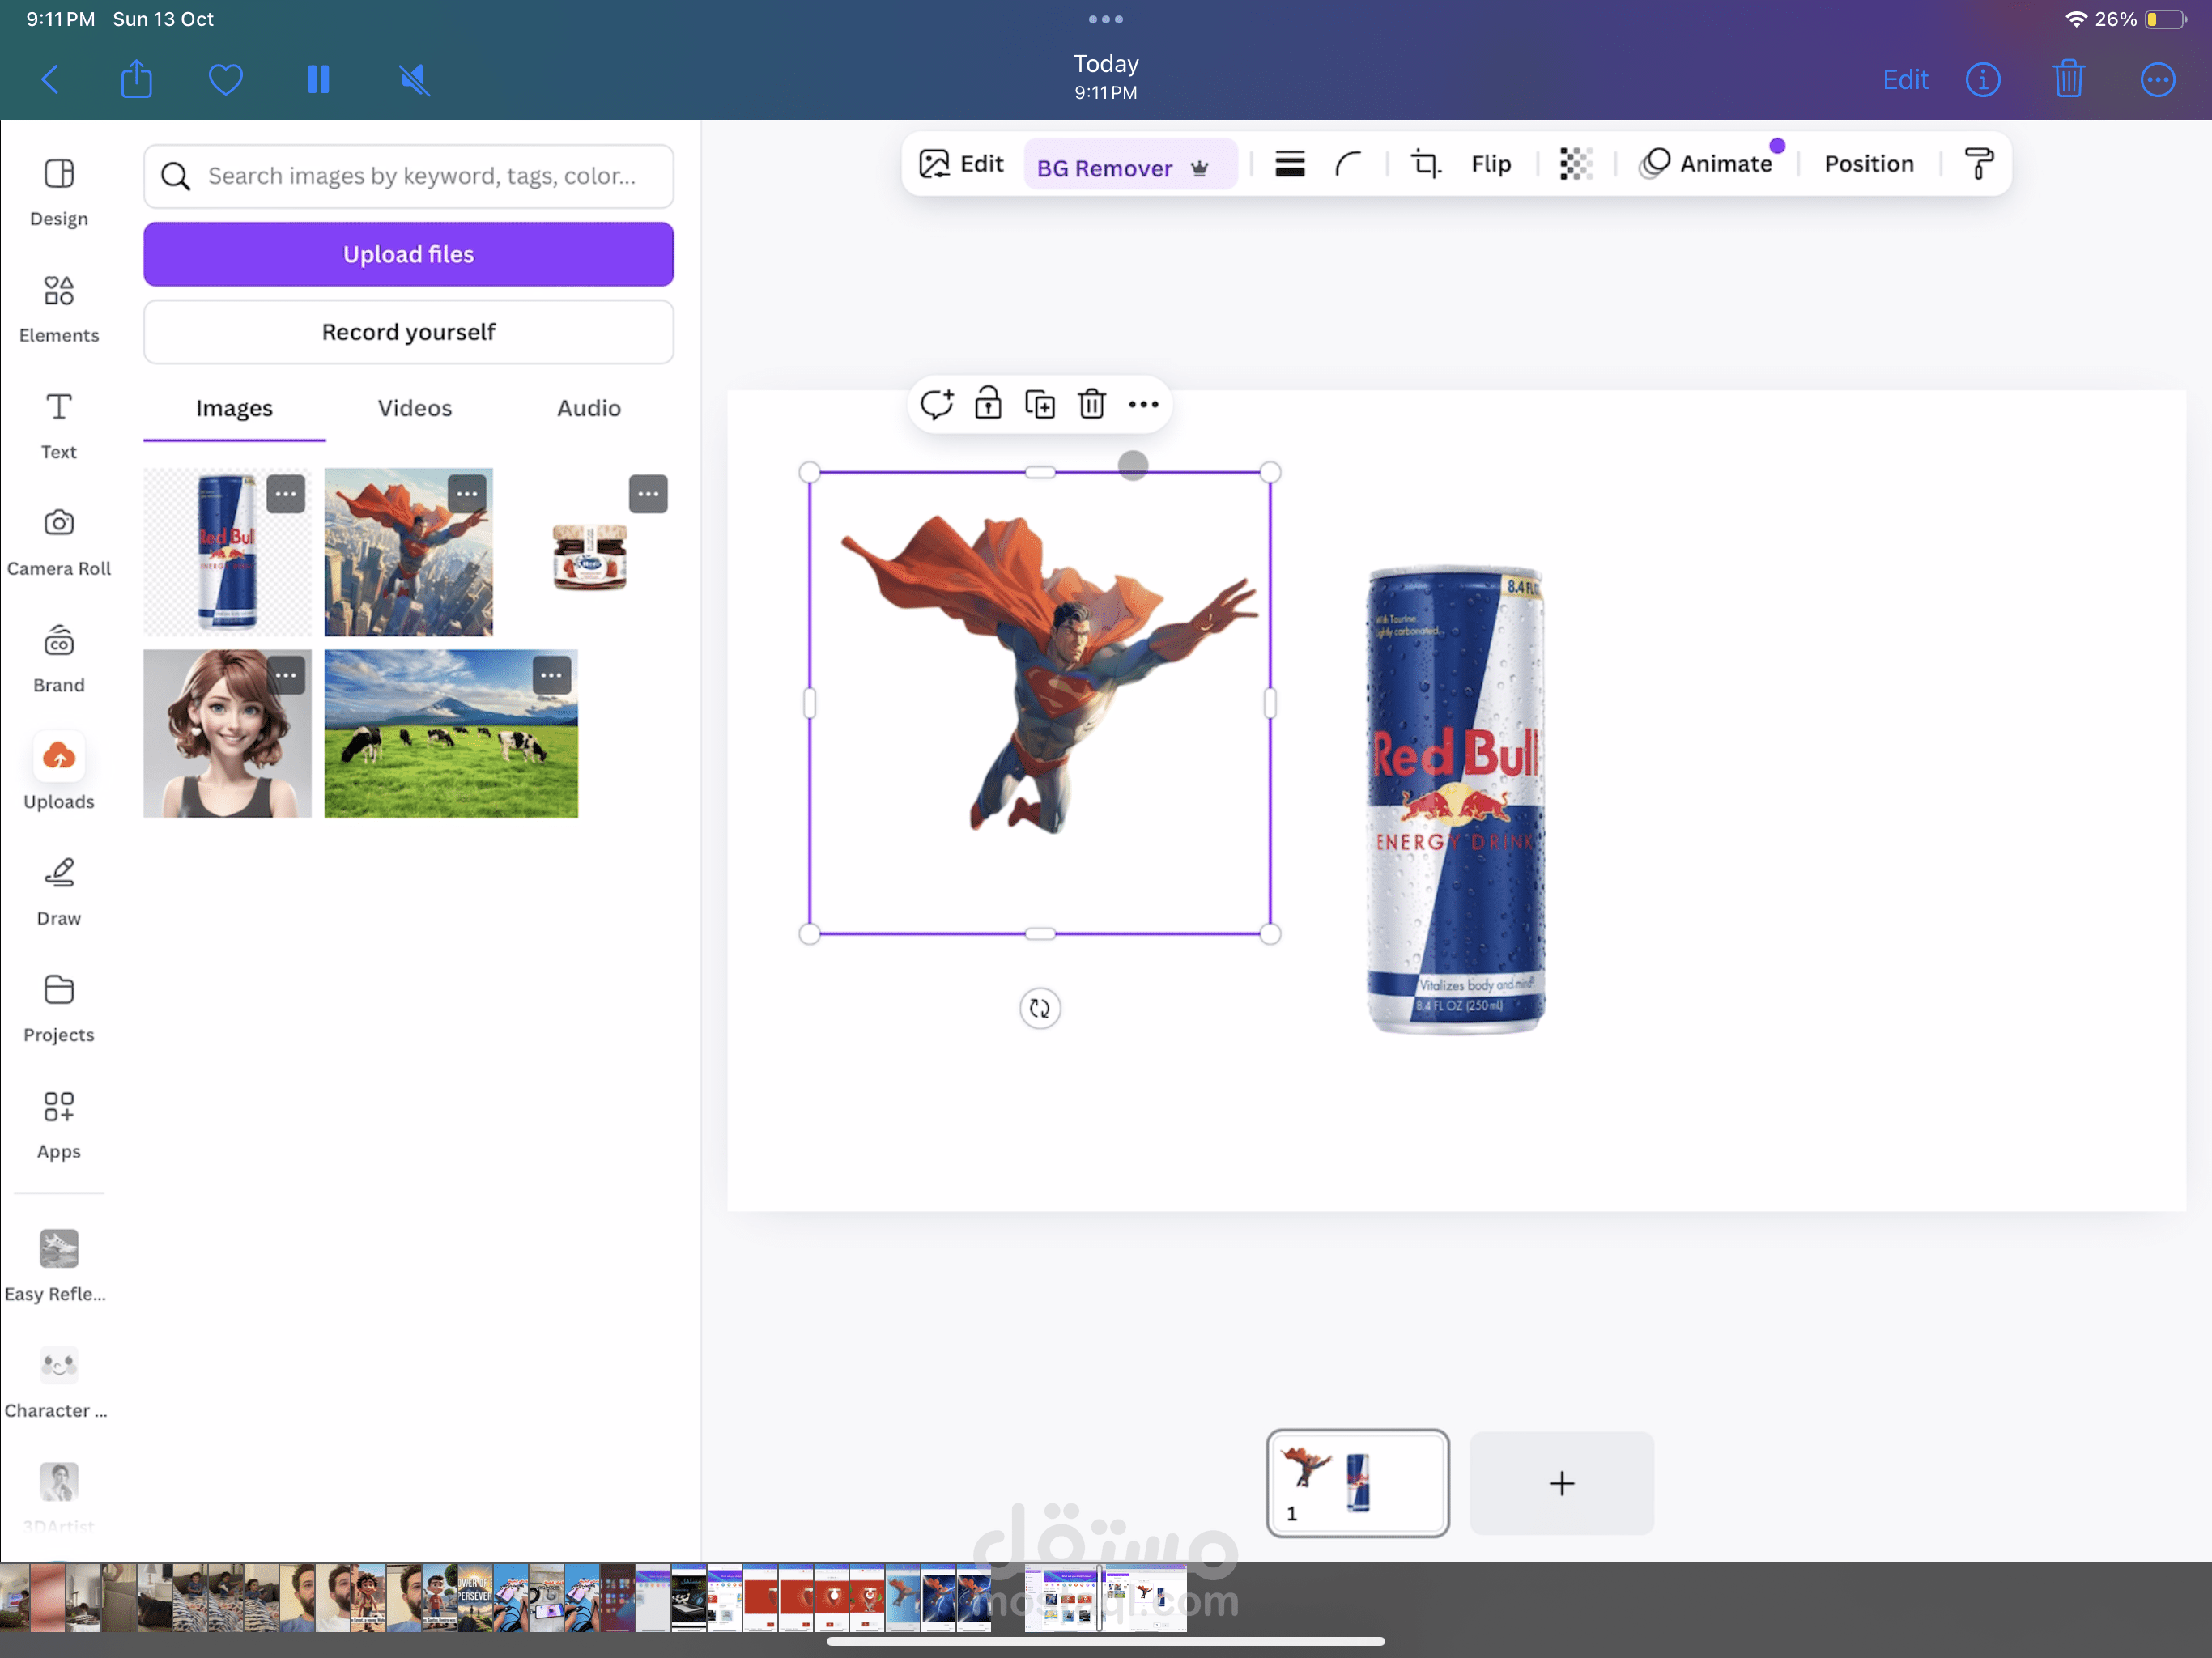
Task: Duplicate the selected Superman image
Action: (x=1040, y=405)
